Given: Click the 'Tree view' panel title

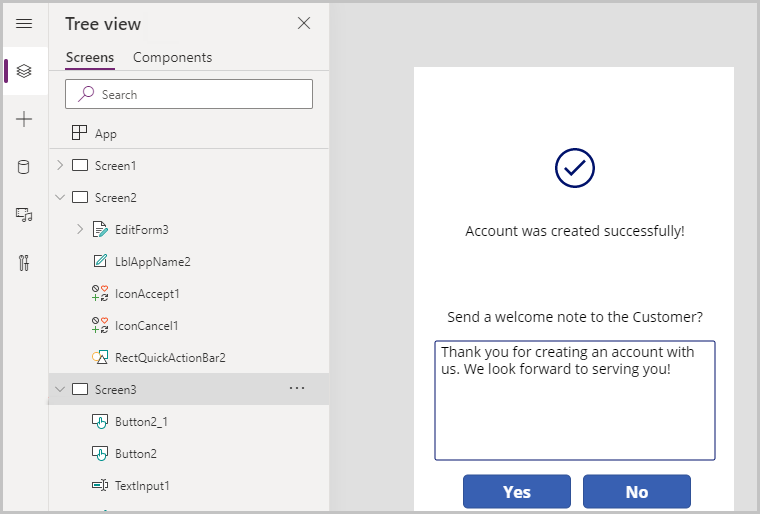Looking at the screenshot, I should pos(103,24).
